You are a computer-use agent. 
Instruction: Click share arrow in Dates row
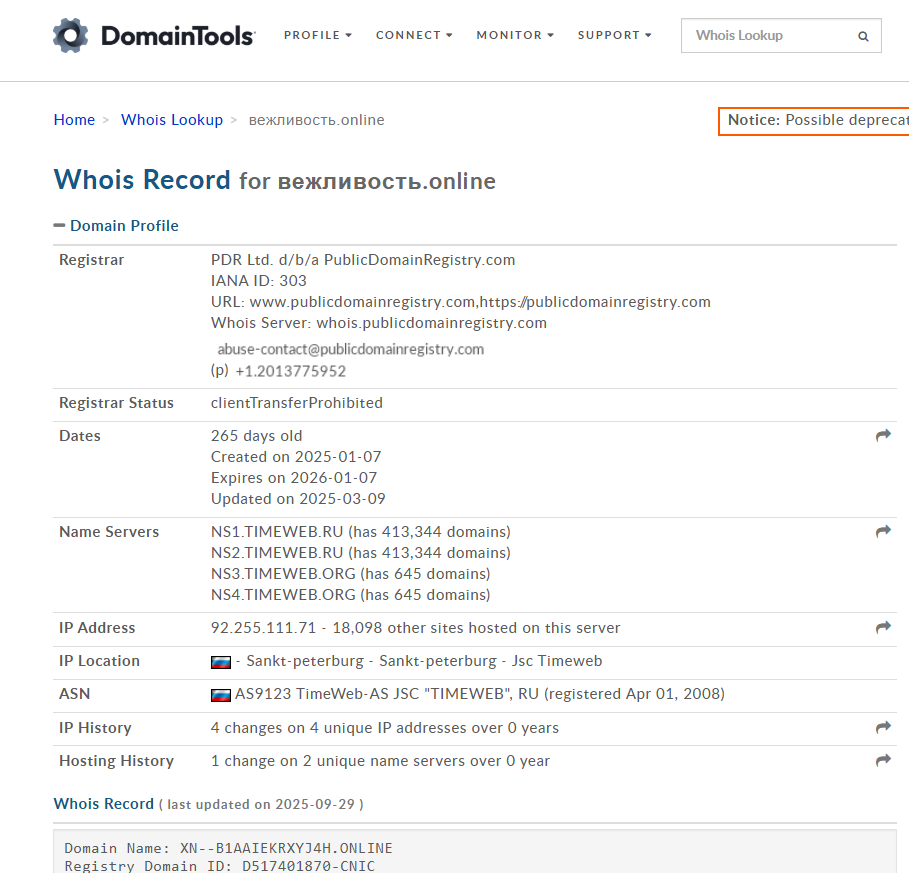pyautogui.click(x=883, y=435)
